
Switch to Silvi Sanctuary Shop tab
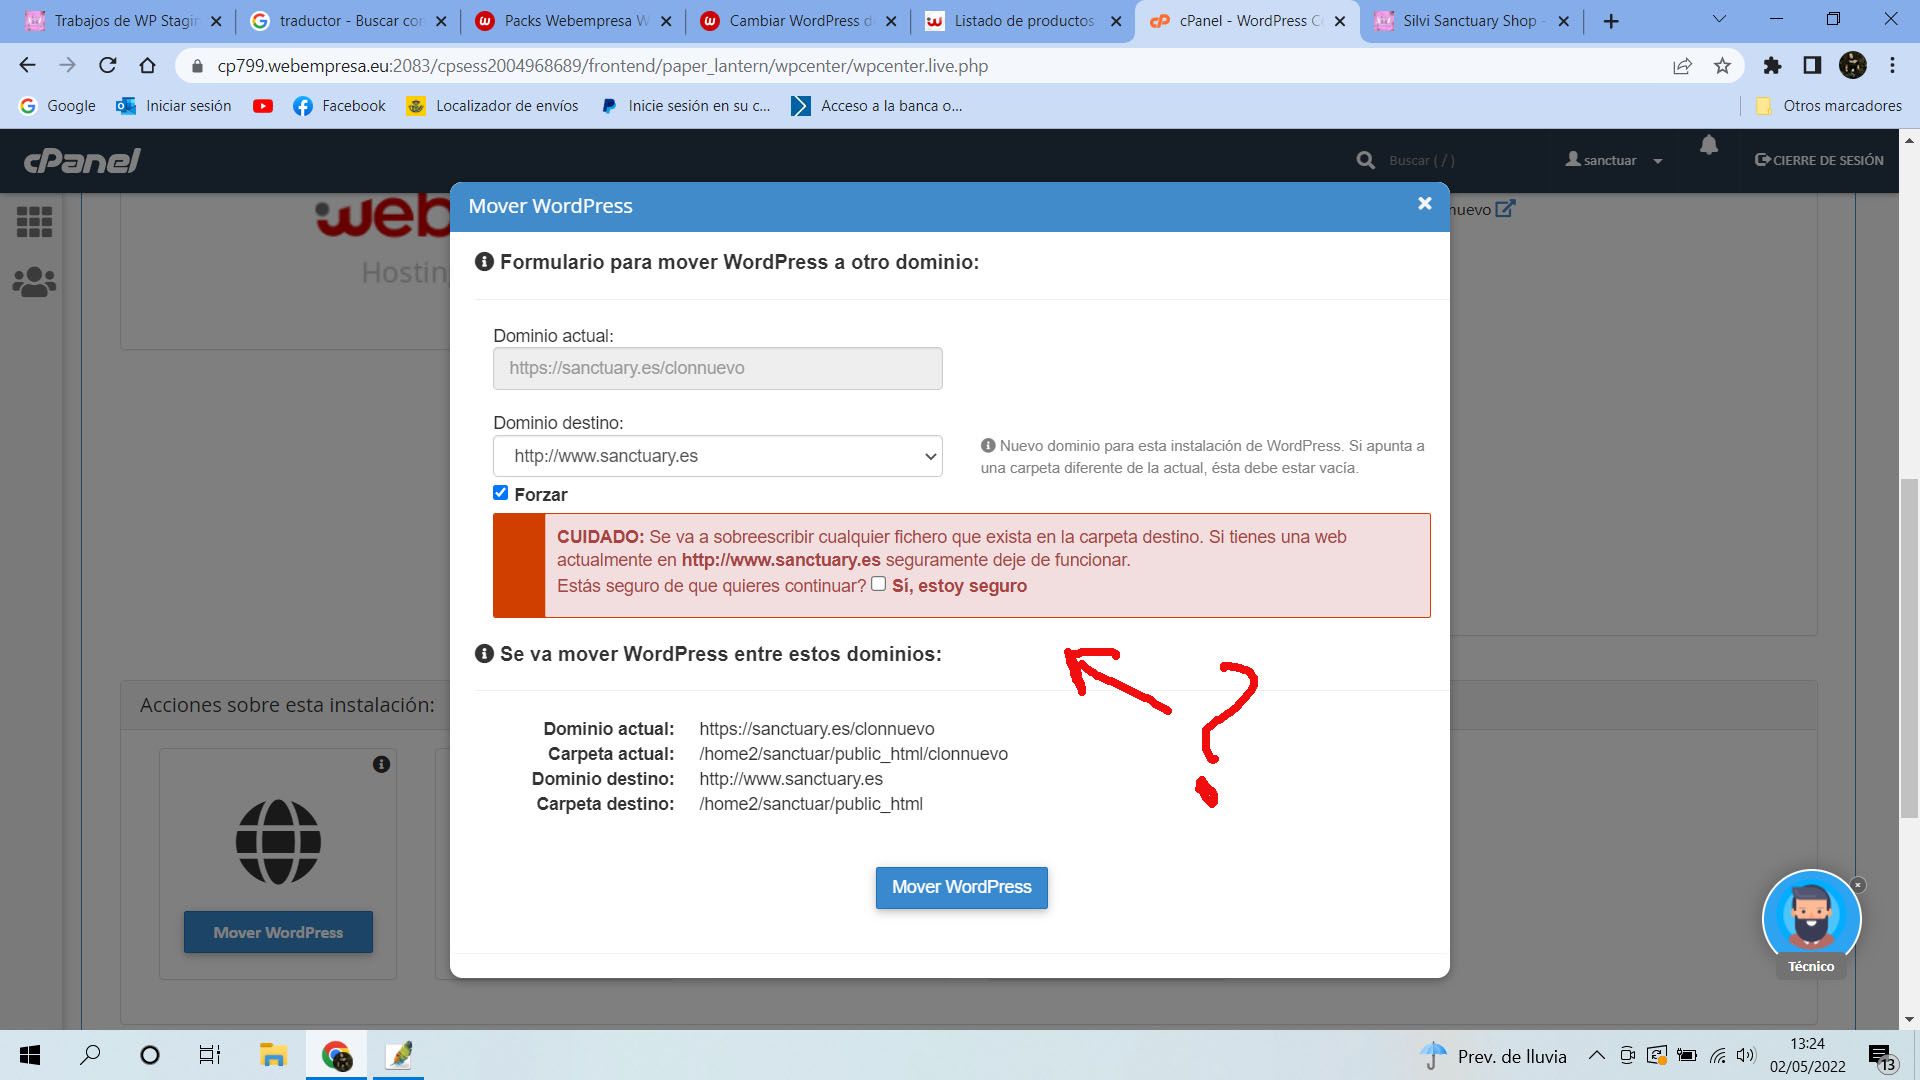(1472, 21)
